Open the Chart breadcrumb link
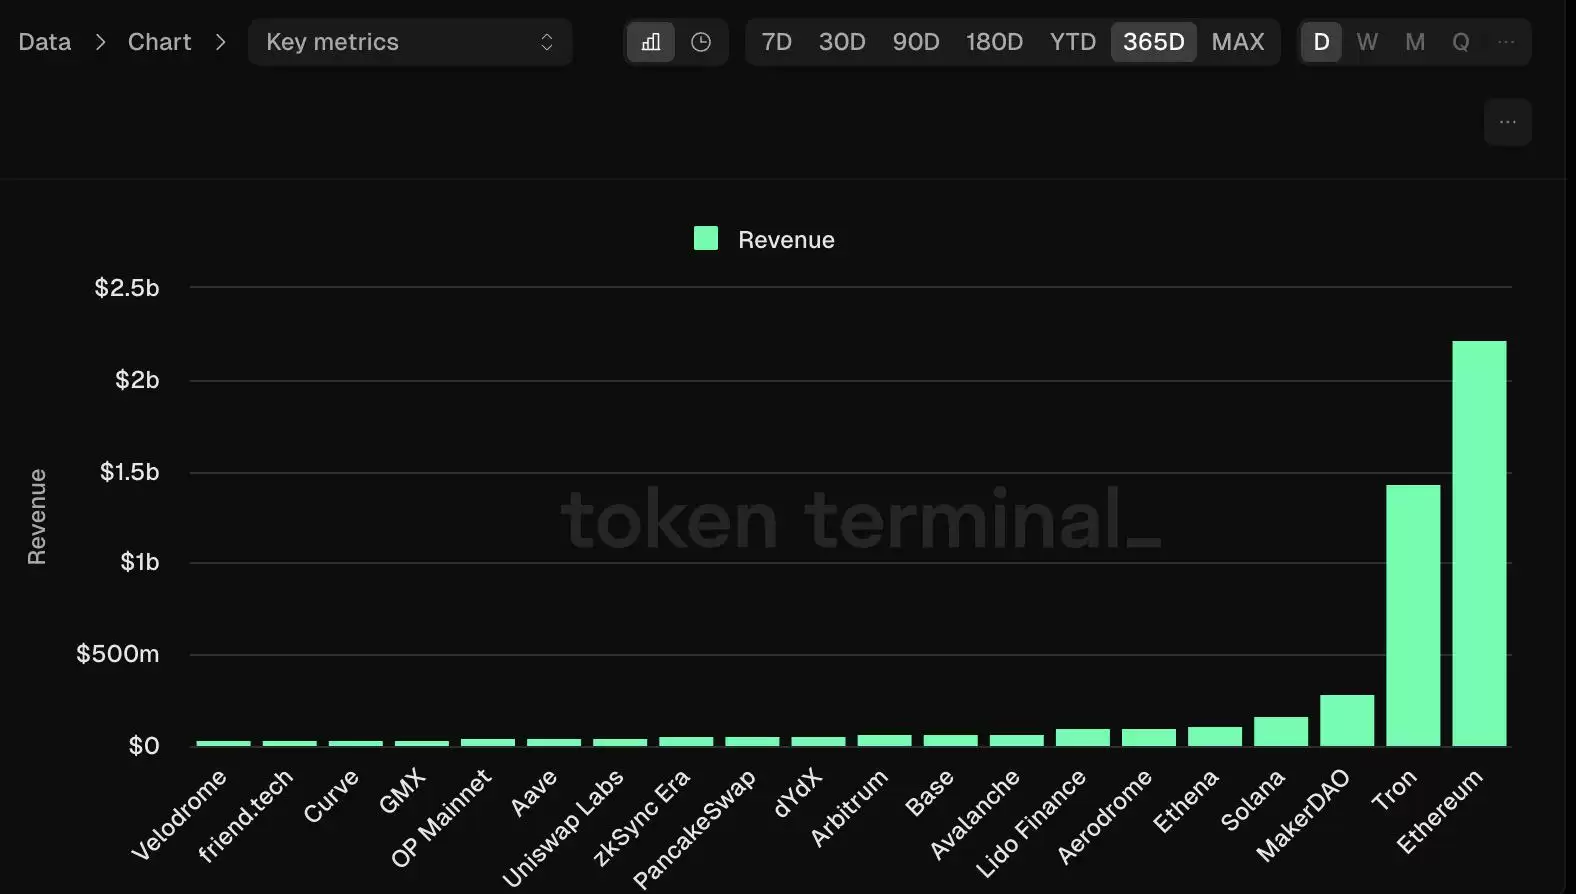This screenshot has width=1576, height=894. [159, 42]
